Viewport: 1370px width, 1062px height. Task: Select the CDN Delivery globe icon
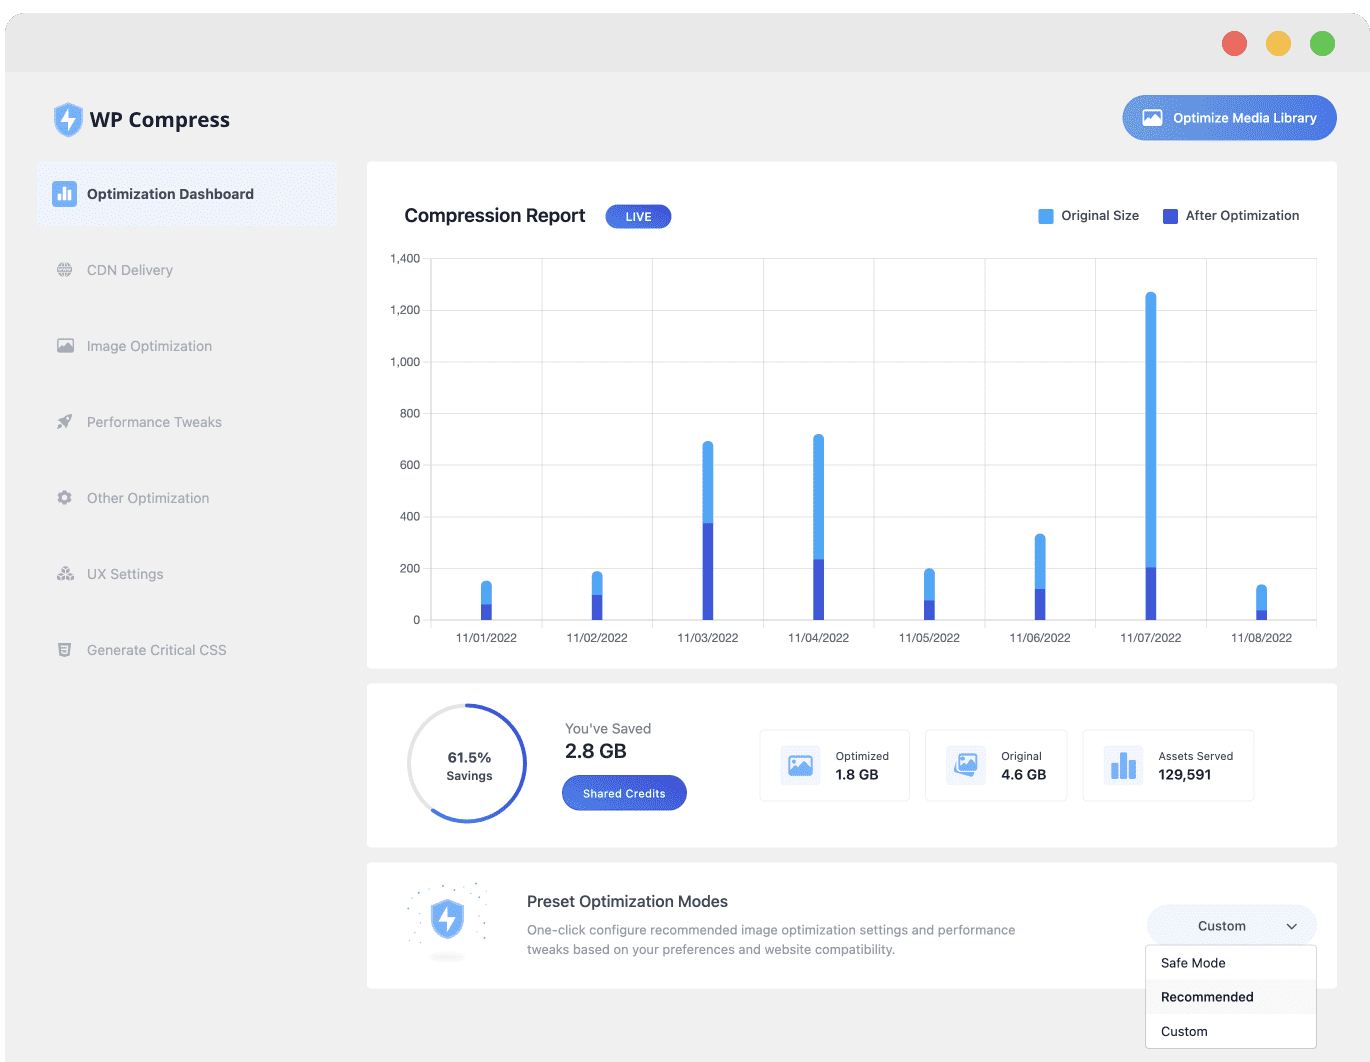65,270
